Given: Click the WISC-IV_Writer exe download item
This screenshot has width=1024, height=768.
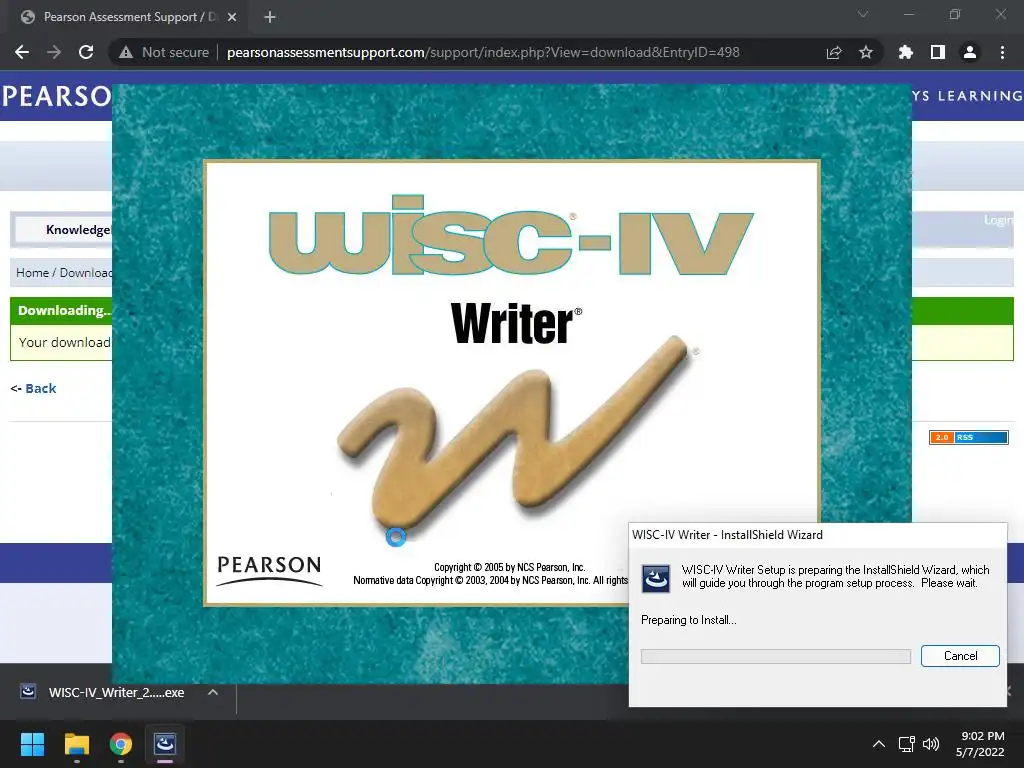Looking at the screenshot, I should pyautogui.click(x=116, y=692).
